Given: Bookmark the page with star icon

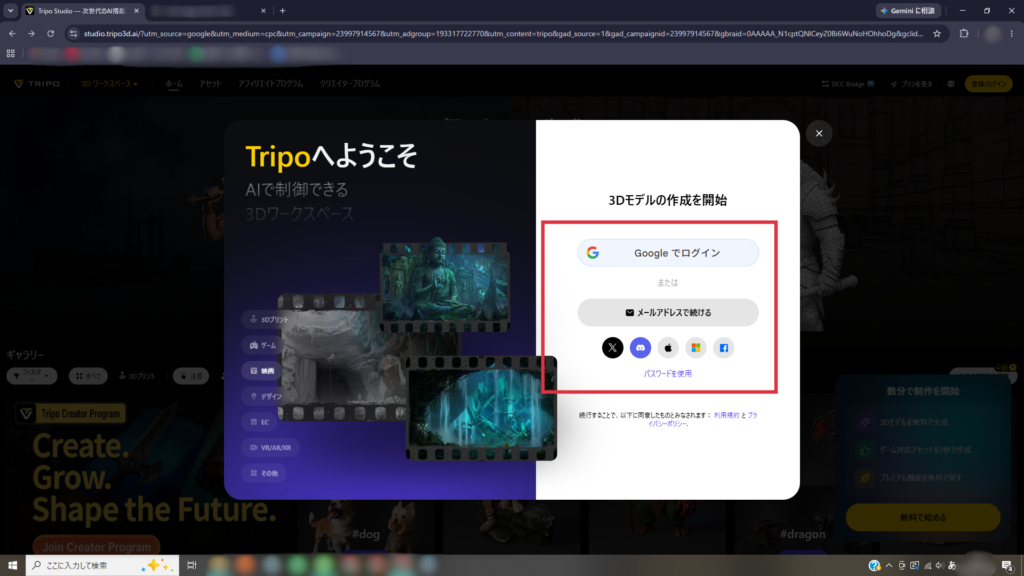Looking at the screenshot, I should [x=937, y=33].
